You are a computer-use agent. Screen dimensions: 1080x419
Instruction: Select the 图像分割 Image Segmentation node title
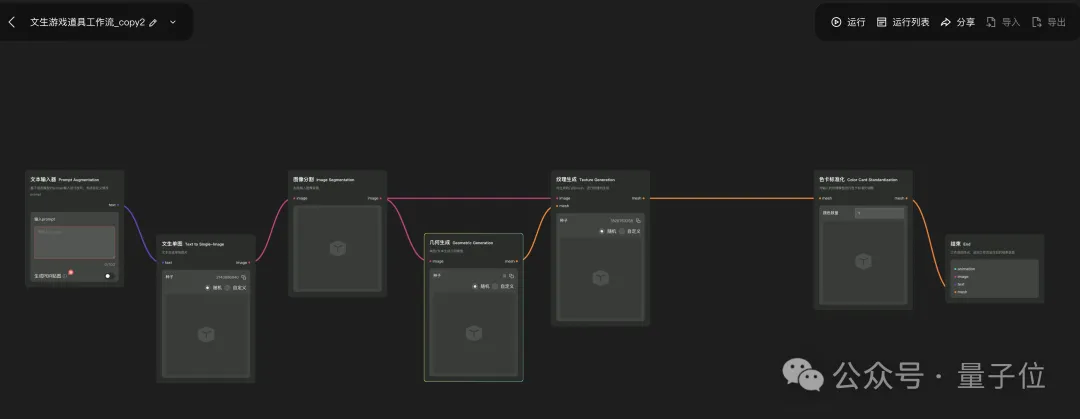[x=324, y=179]
